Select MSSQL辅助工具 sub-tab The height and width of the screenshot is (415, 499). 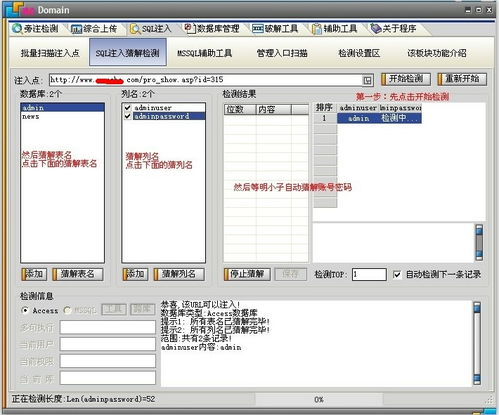[204, 53]
